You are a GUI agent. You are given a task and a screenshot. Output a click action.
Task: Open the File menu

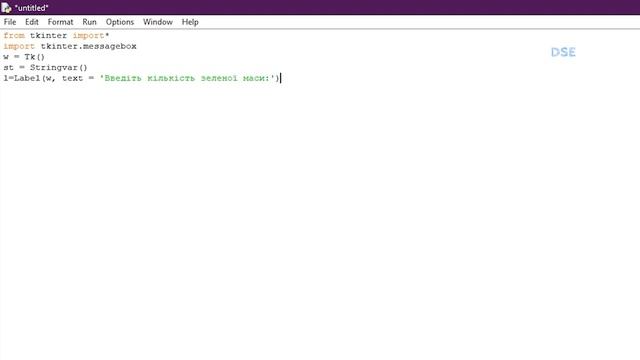coord(10,22)
